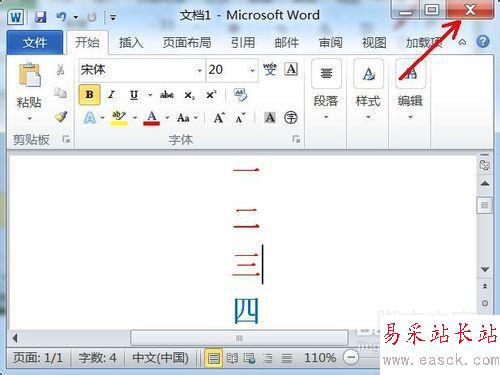Apply yellow text highlight color

[x=119, y=118]
